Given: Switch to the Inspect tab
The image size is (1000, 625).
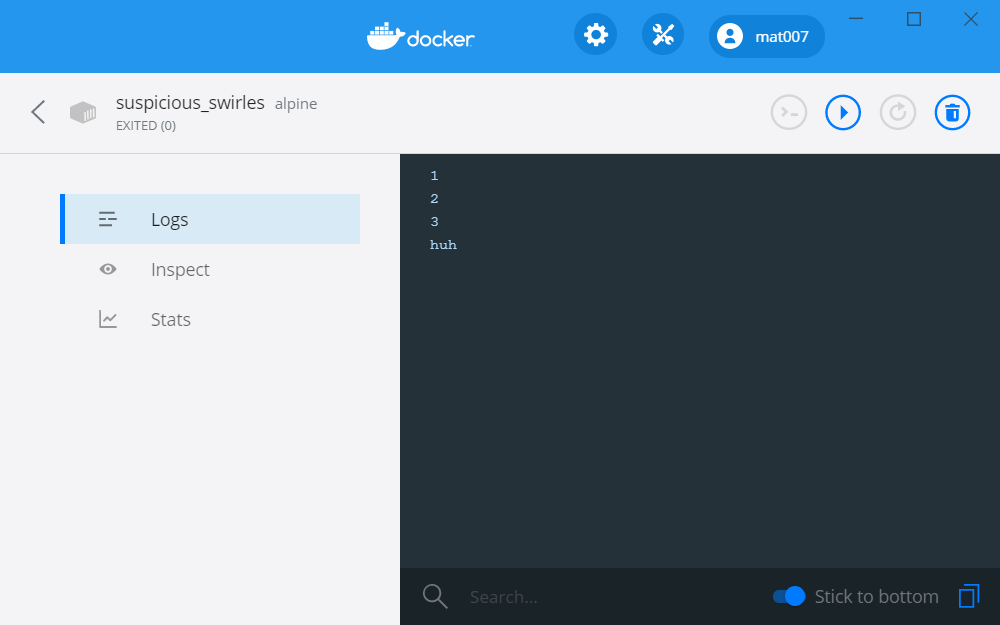Looking at the screenshot, I should point(210,269).
